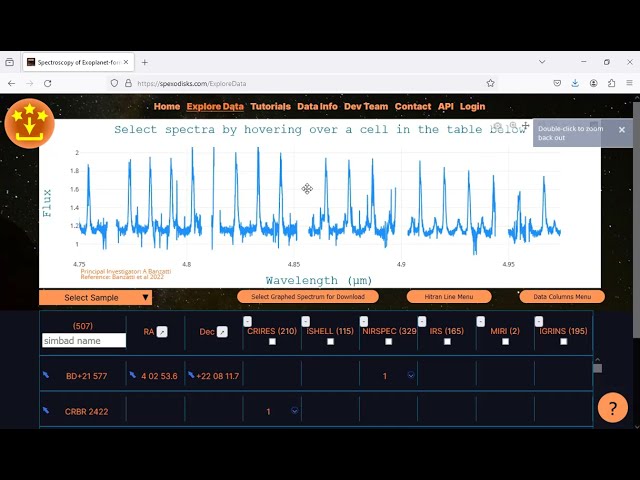Open the Select Sample dropdown
This screenshot has width=640, height=480.
96,298
